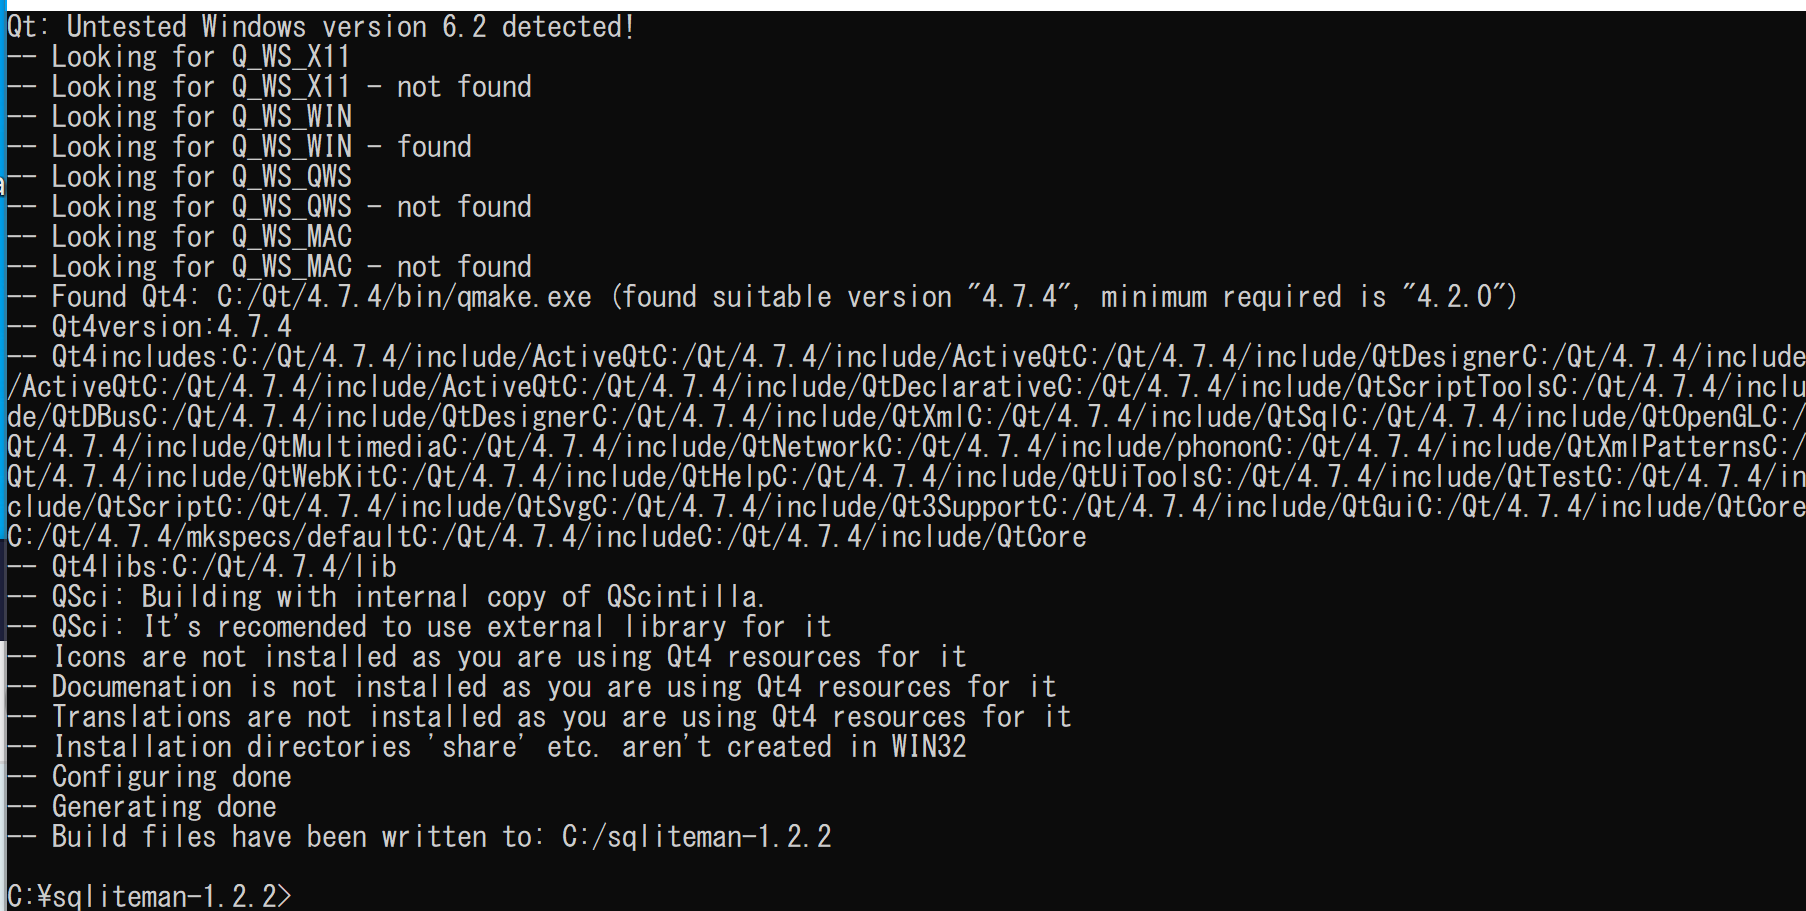Screen dimensions: 1806x911
Task: Click the 'Qt: Untested Windows version 6.2 detected!' line
Action: [x=321, y=27]
